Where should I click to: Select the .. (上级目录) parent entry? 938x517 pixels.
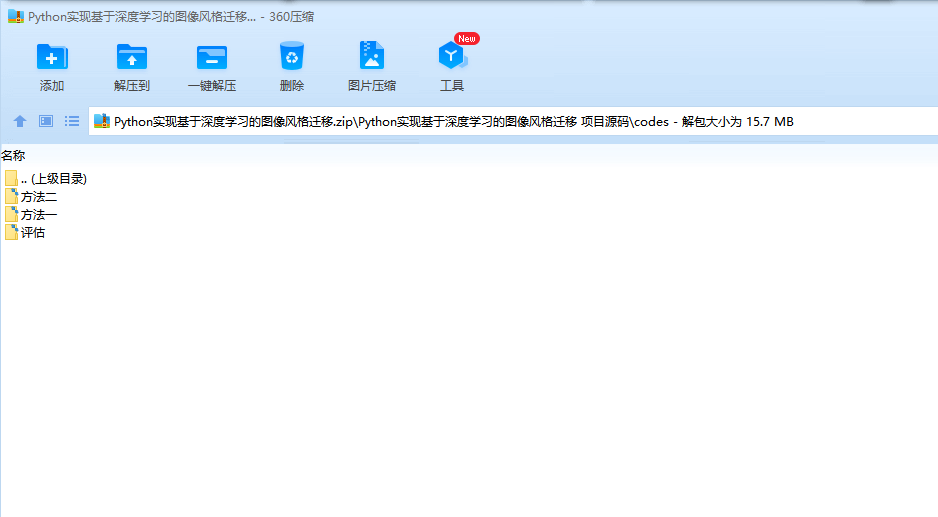54,179
